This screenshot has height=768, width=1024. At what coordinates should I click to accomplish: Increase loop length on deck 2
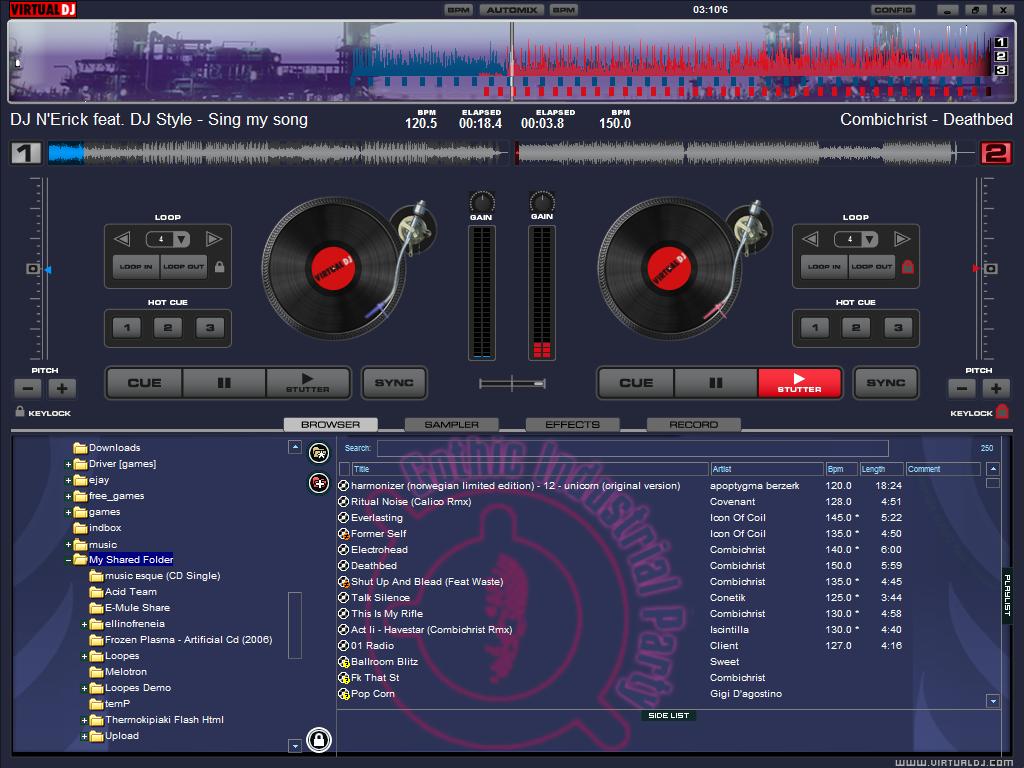coord(902,239)
